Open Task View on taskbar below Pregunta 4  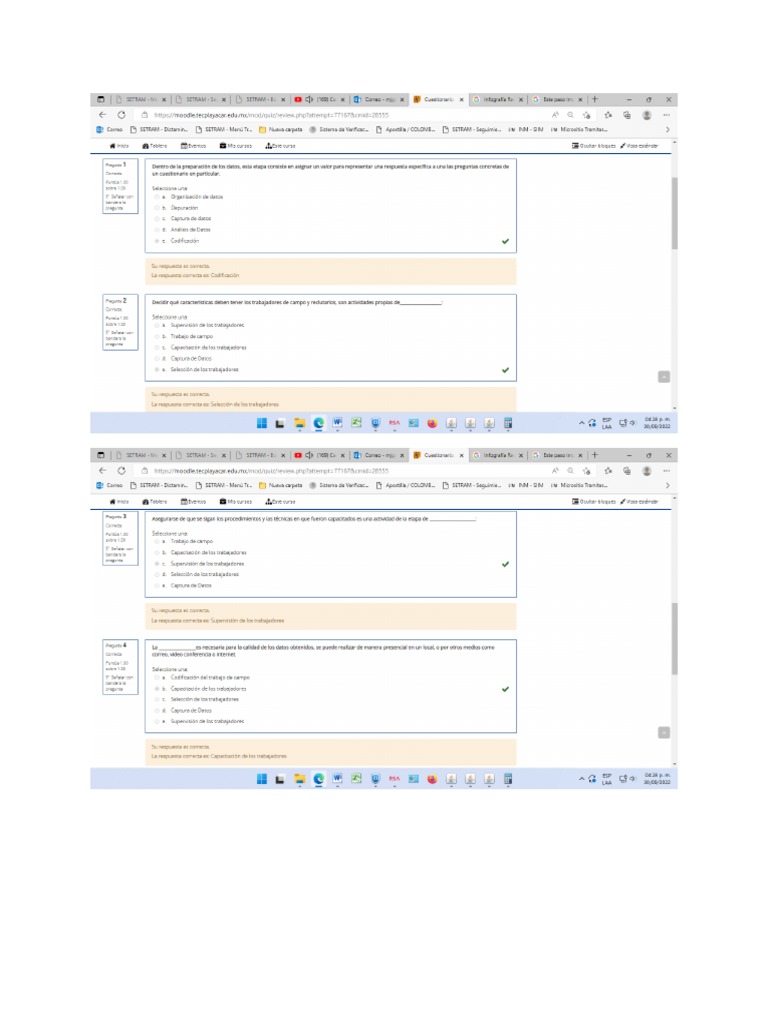point(280,779)
